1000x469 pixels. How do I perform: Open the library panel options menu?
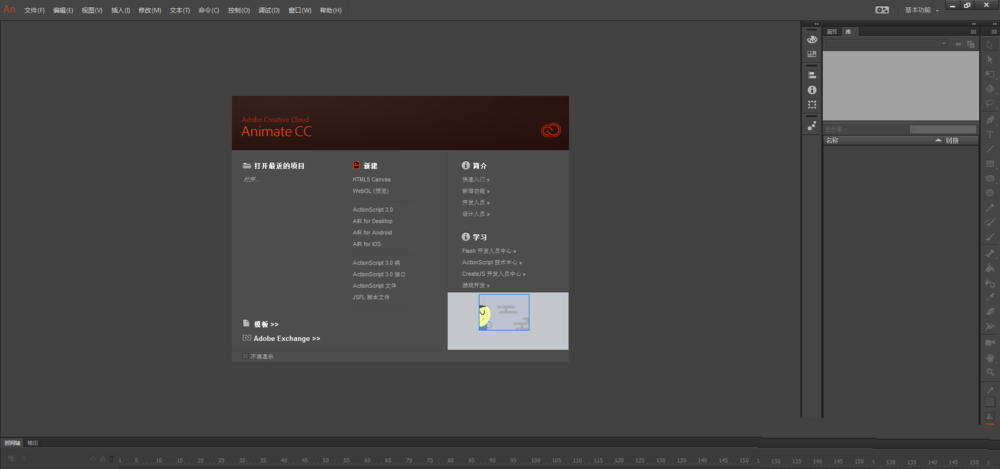tap(973, 31)
